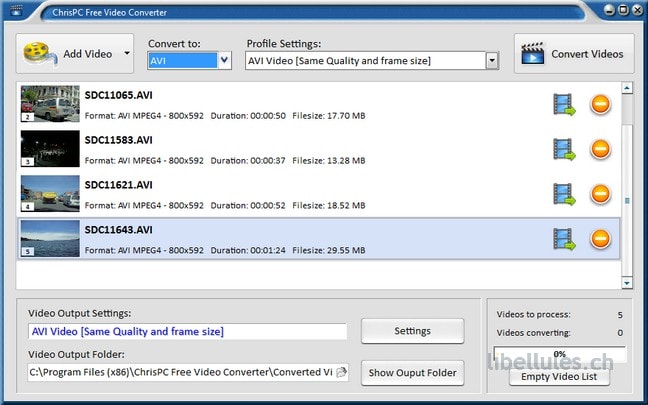Click the app icon in title bar

[17, 10]
